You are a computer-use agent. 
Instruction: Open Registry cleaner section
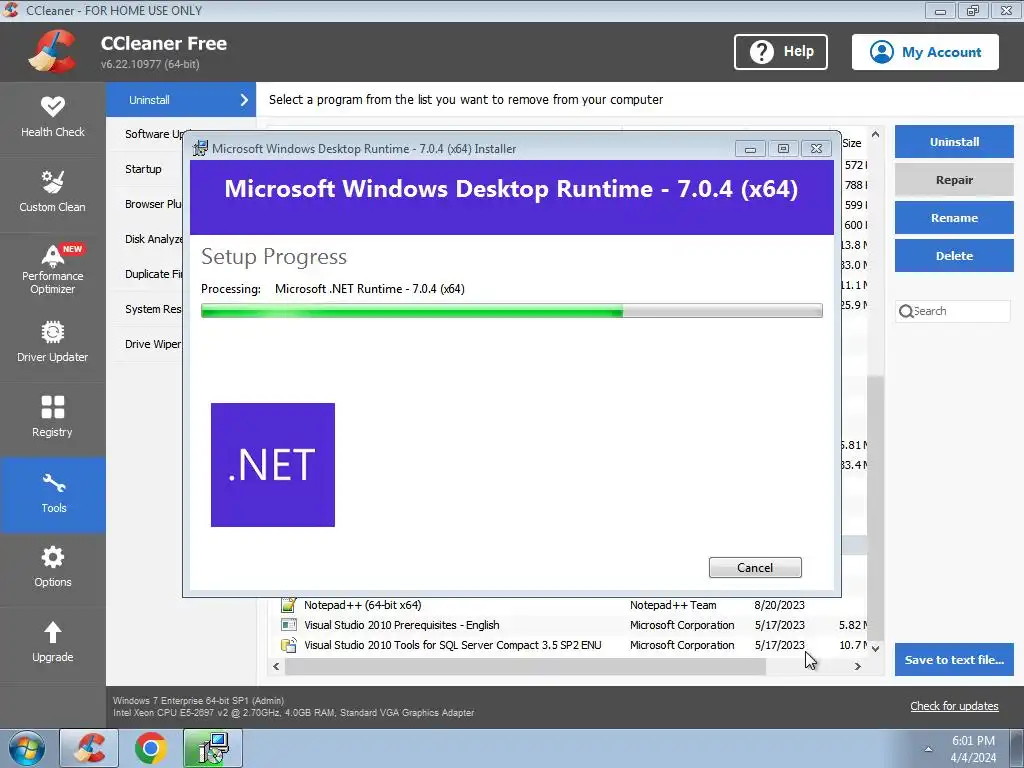pyautogui.click(x=53, y=418)
